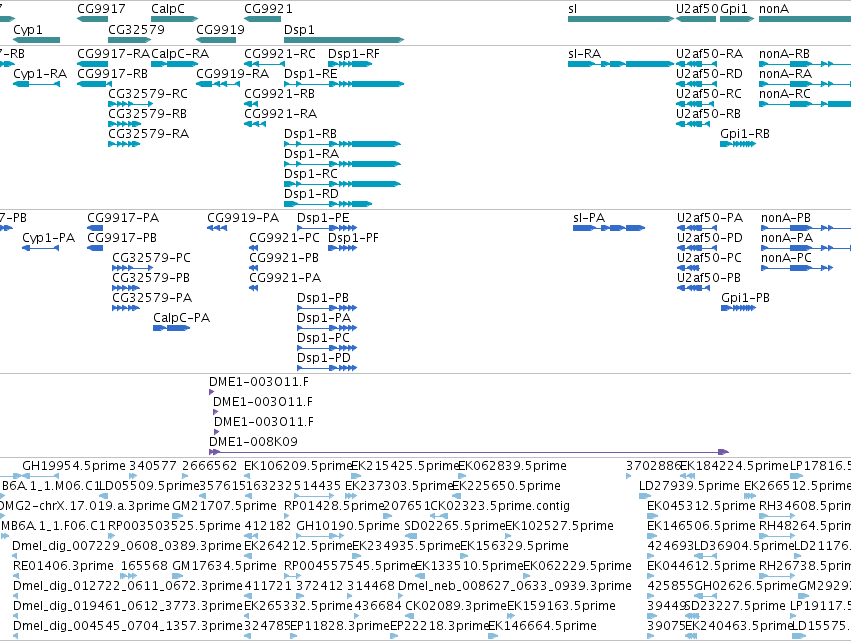The width and height of the screenshot is (851, 641).
Task: Select EST EK146664.5prime
Action: click(x=542, y=626)
